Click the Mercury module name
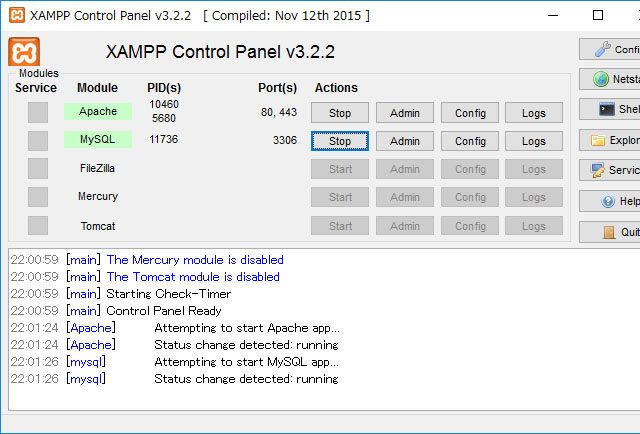 pyautogui.click(x=98, y=196)
